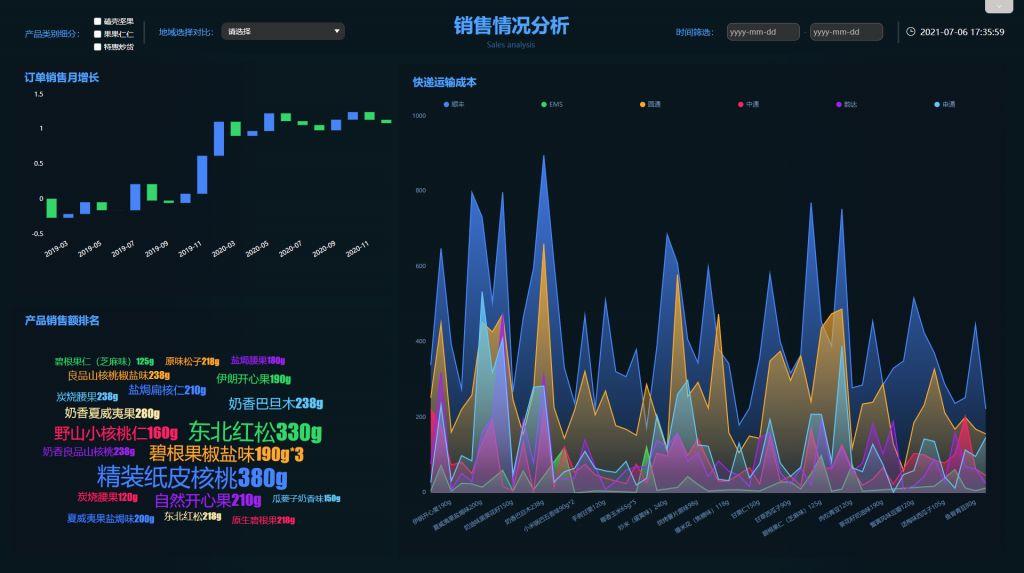Click the start date yyyy-mm-dd field
The image size is (1024, 573).
pyautogui.click(x=763, y=32)
